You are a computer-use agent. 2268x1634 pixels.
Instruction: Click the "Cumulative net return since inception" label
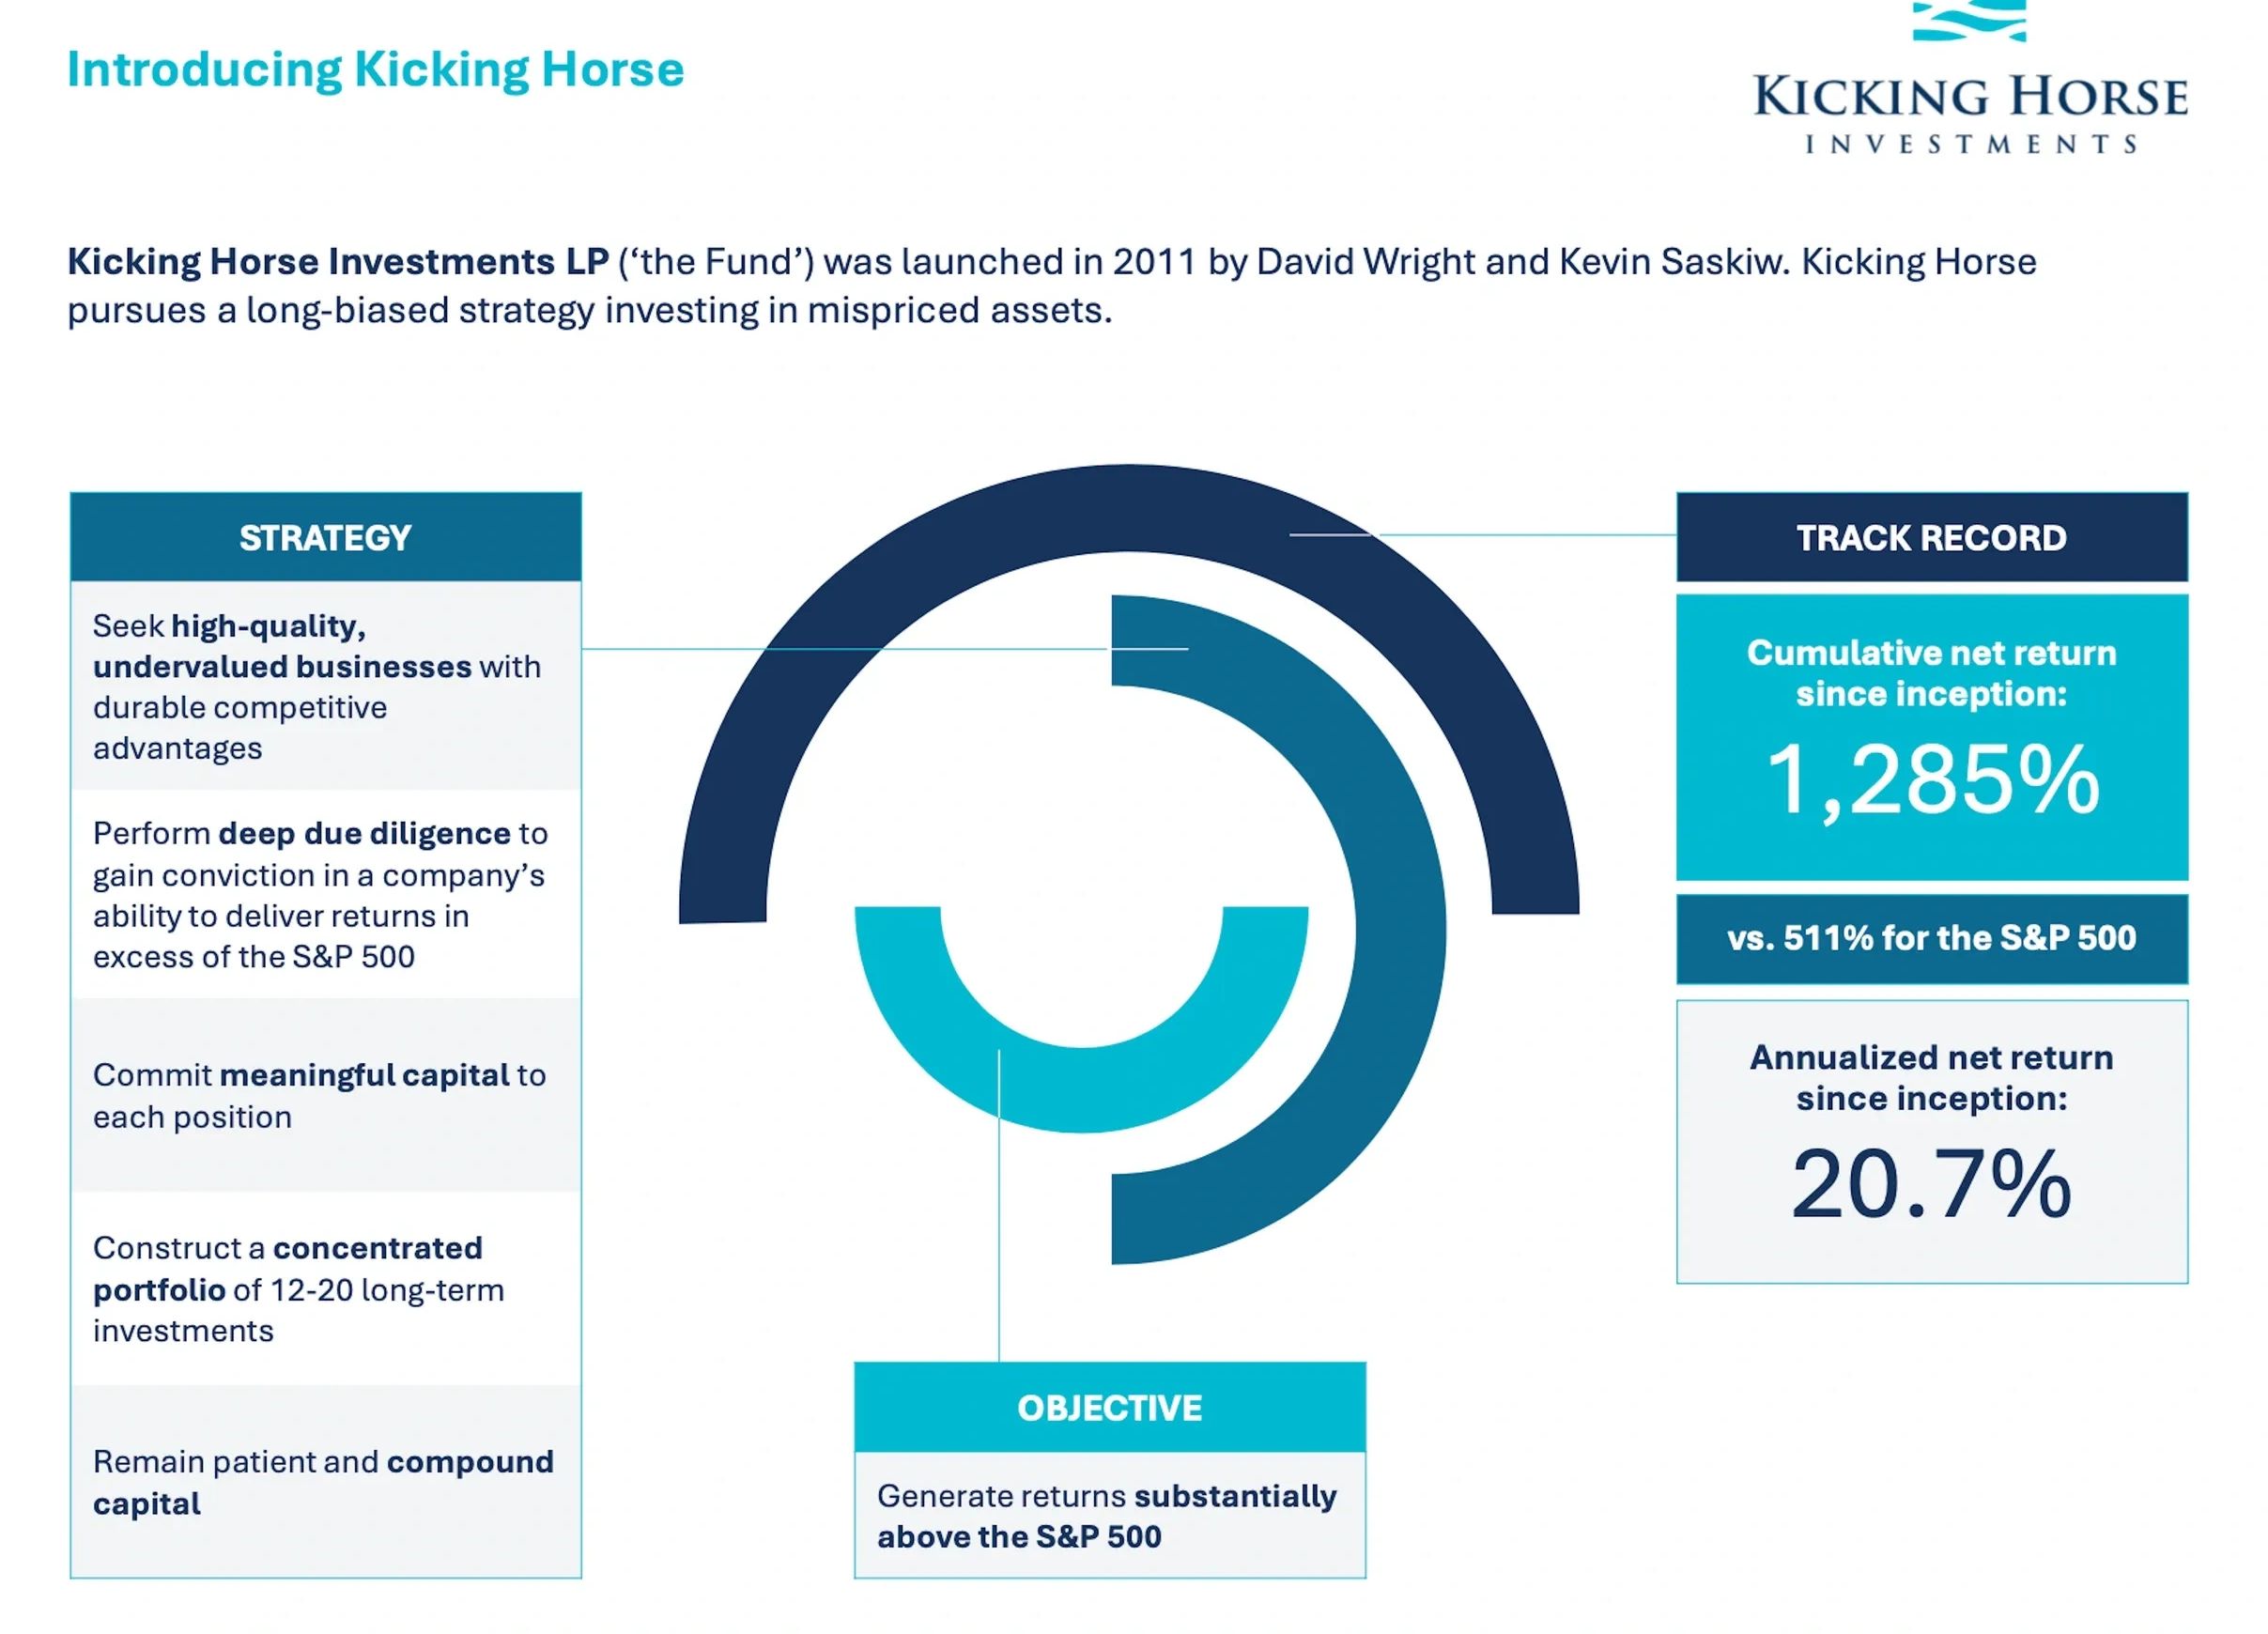tap(1931, 673)
